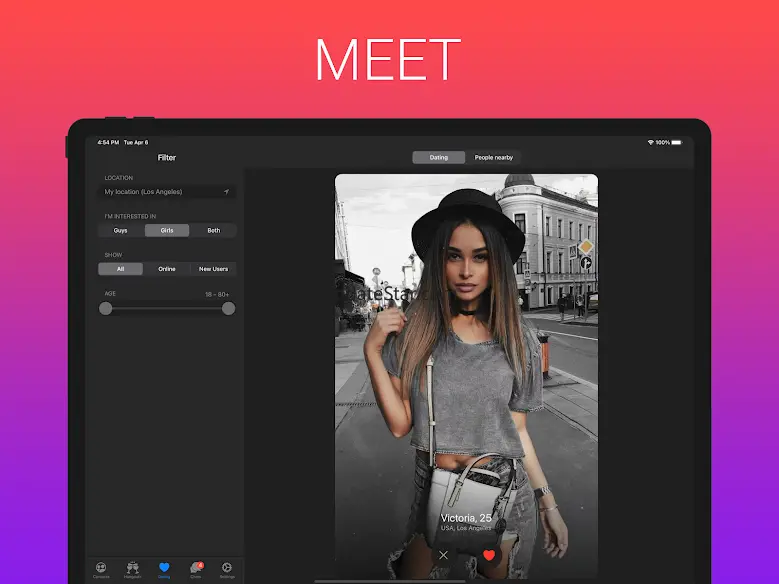779x584 pixels.
Task: Select Girls in interested-in filter
Action: click(x=167, y=230)
